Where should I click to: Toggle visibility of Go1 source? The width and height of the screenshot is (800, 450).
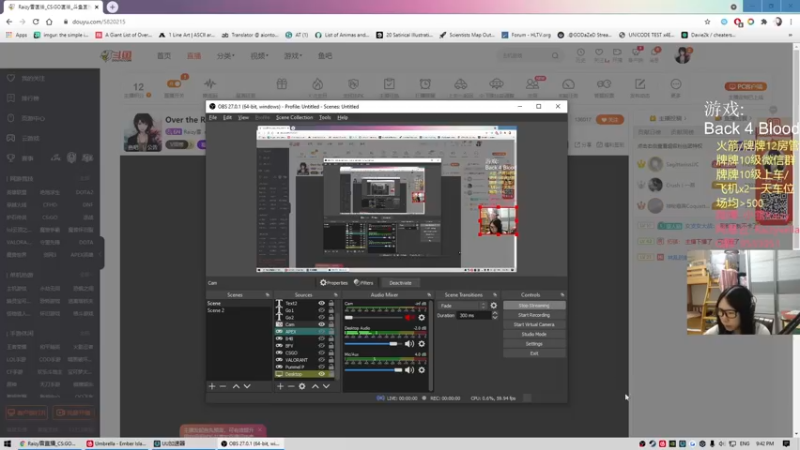tap(321, 310)
